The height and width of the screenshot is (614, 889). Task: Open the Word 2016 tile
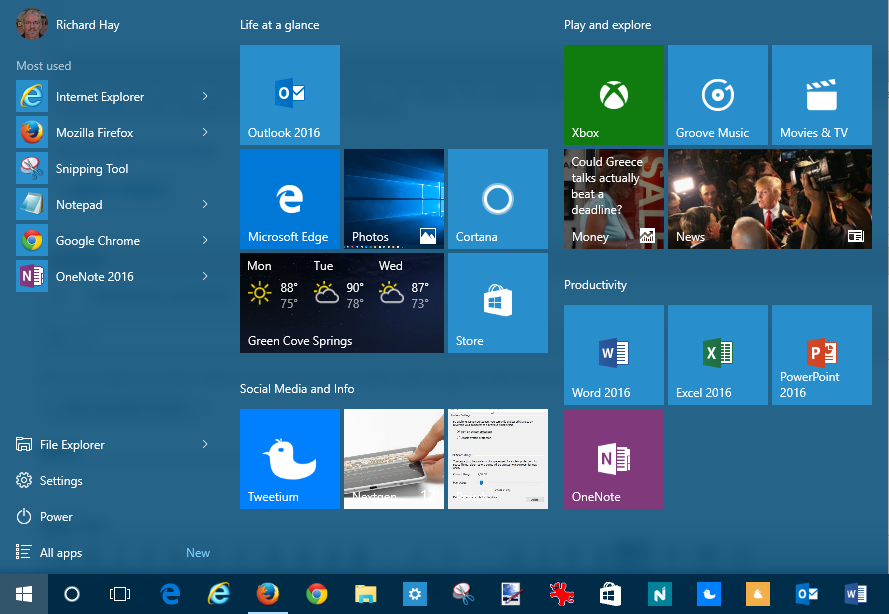[x=613, y=355]
